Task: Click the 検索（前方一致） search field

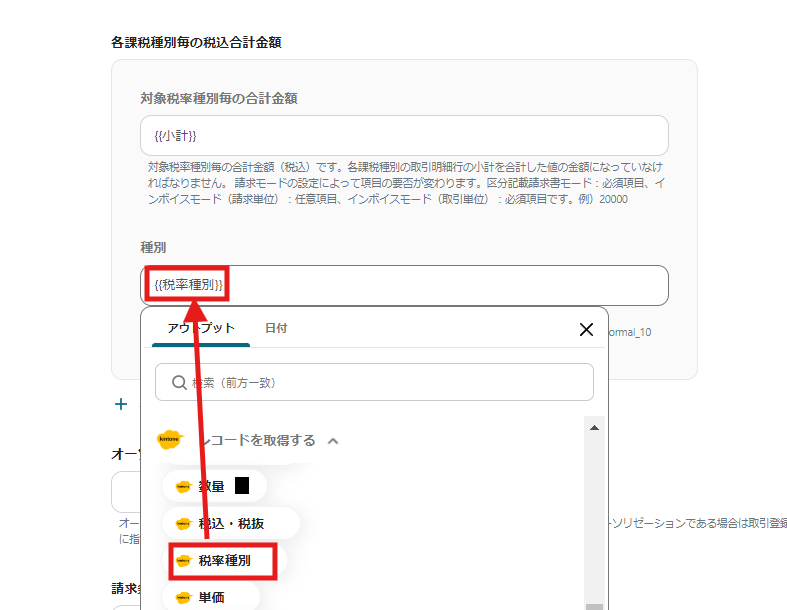Action: (374, 382)
